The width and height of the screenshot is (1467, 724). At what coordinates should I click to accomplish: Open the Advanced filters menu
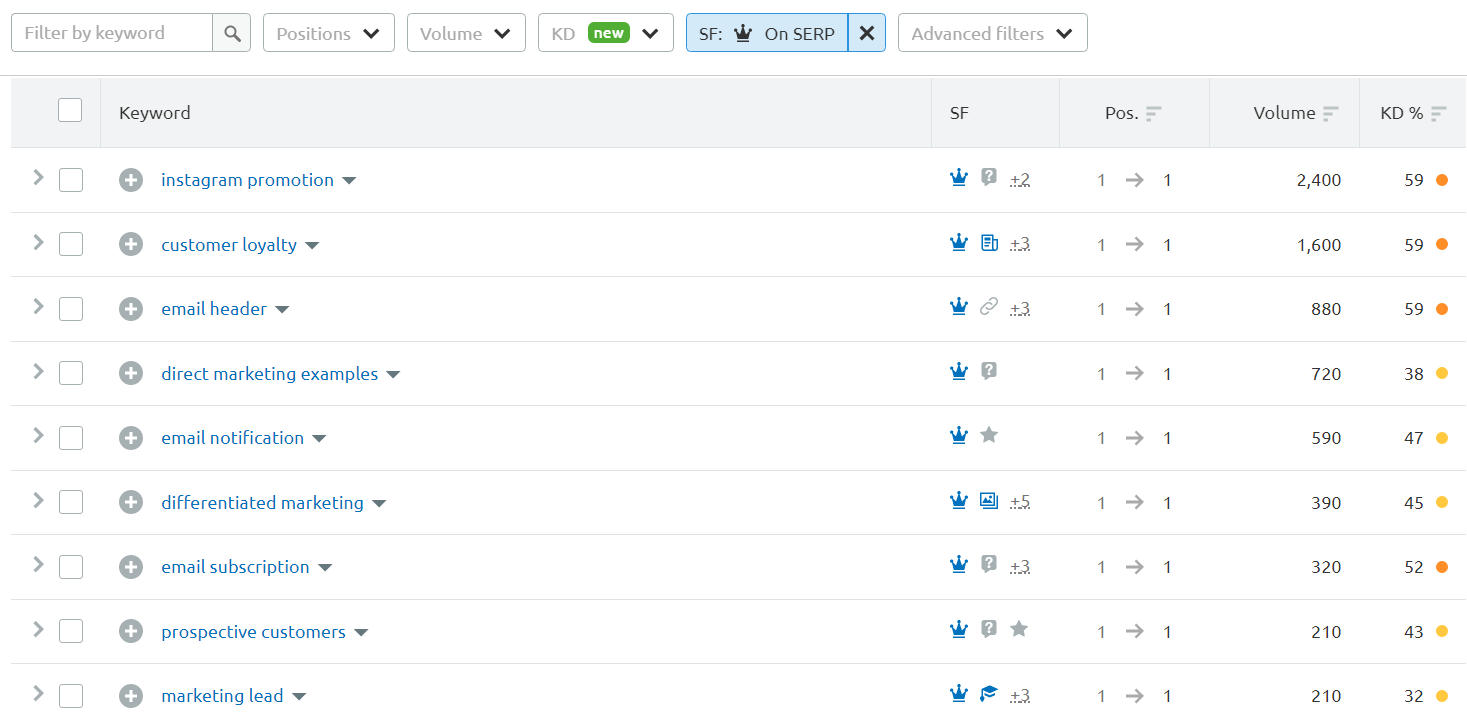coord(991,32)
